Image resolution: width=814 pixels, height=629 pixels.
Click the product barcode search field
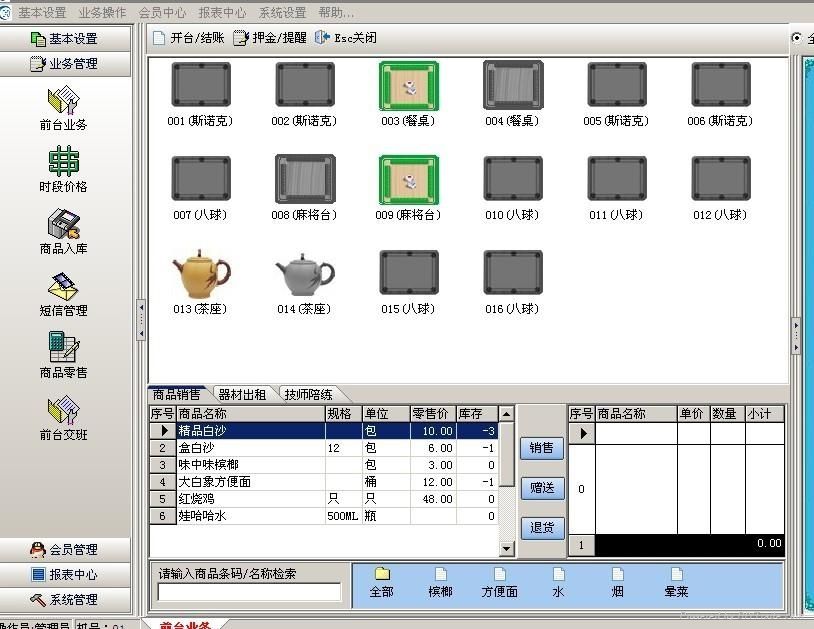click(249, 592)
